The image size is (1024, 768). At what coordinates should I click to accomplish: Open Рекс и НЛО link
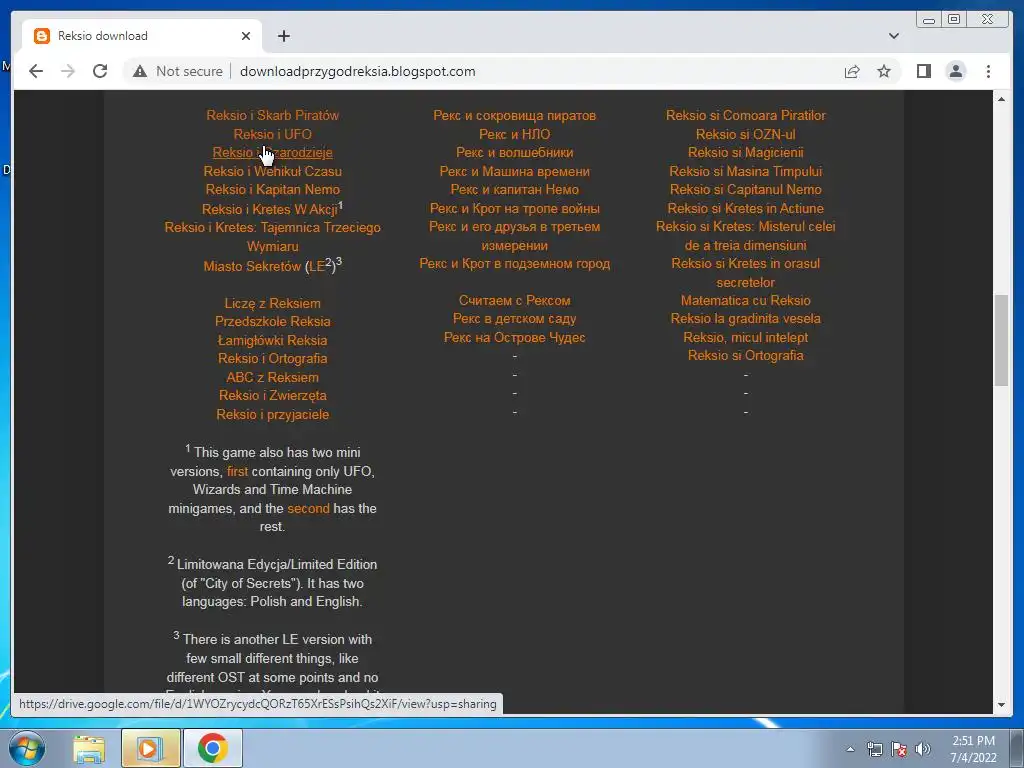[515, 134]
